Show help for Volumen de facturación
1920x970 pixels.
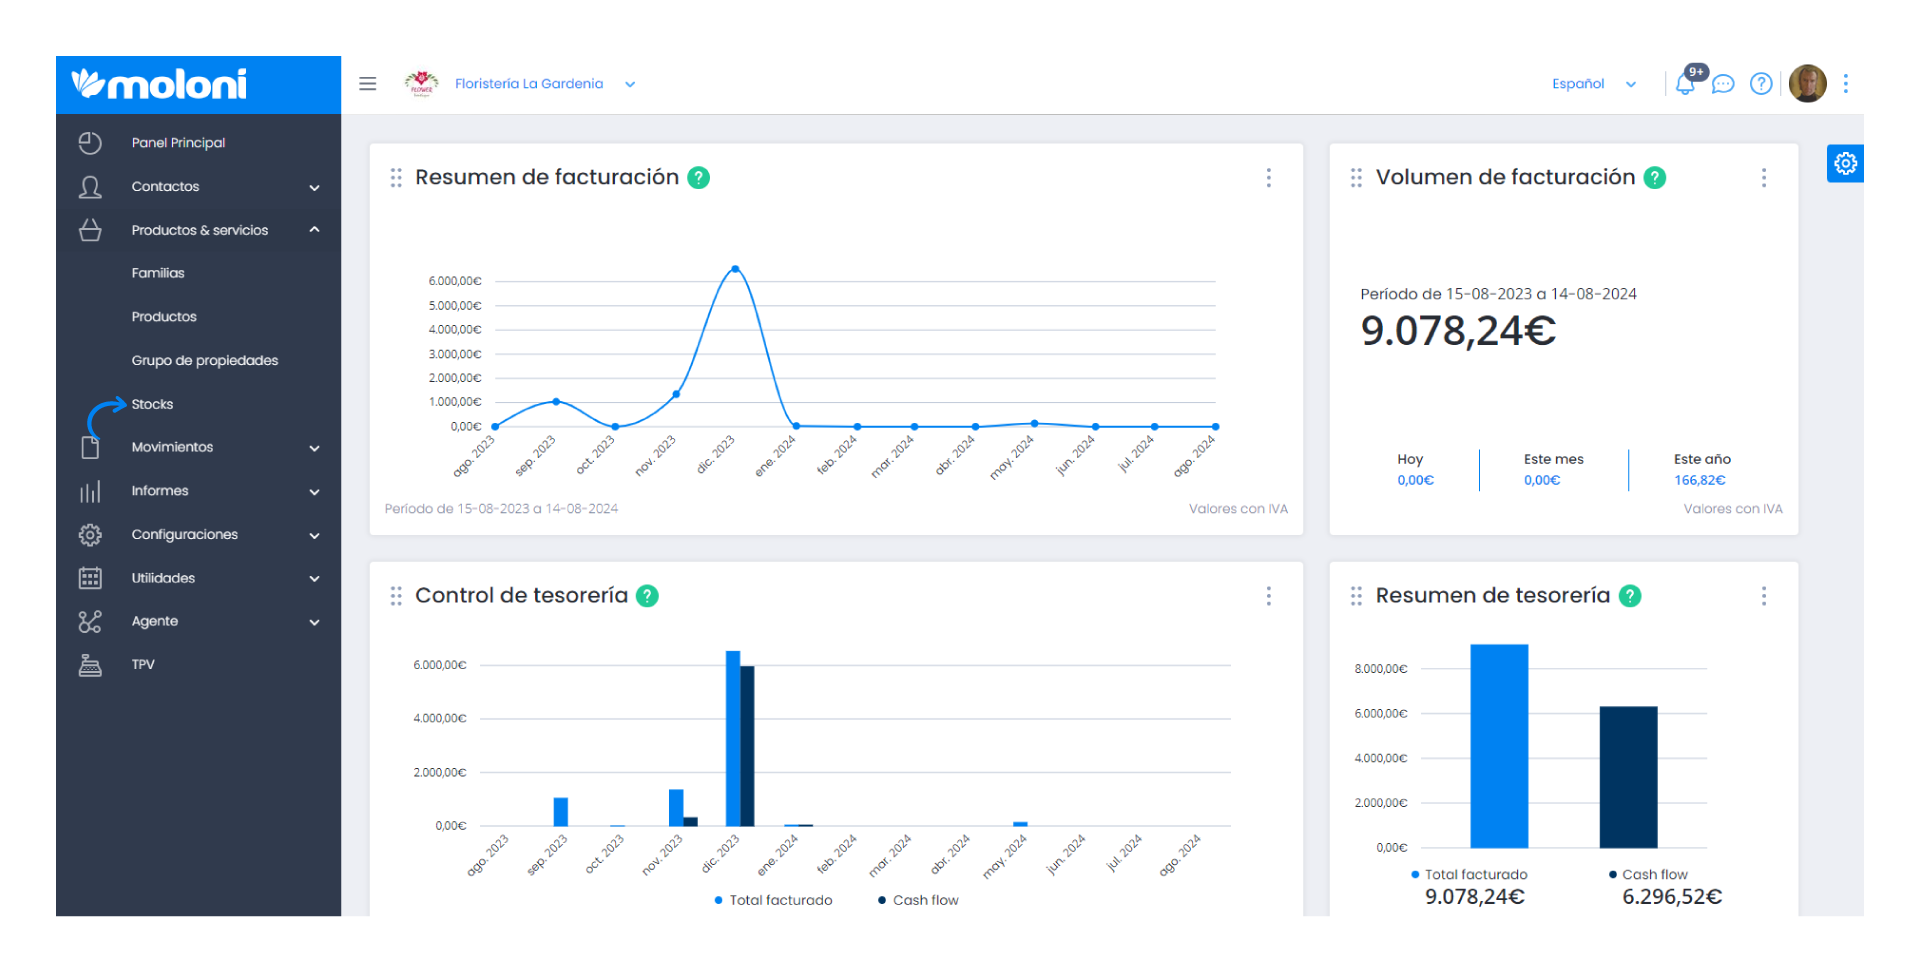[x=1655, y=178]
